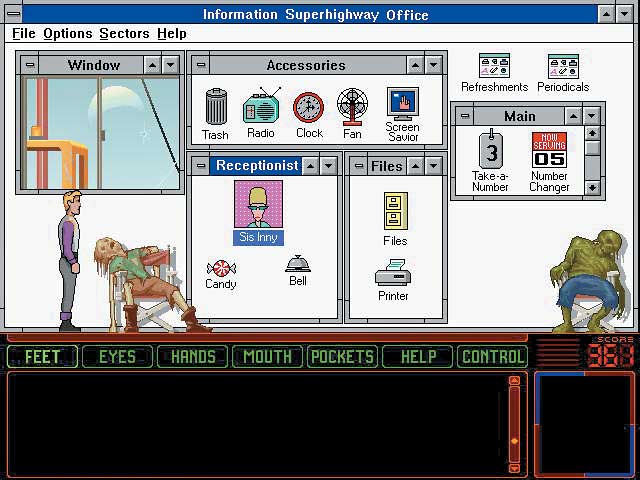Open the Help menu in menu bar
This screenshot has height=480, width=640.
172,33
